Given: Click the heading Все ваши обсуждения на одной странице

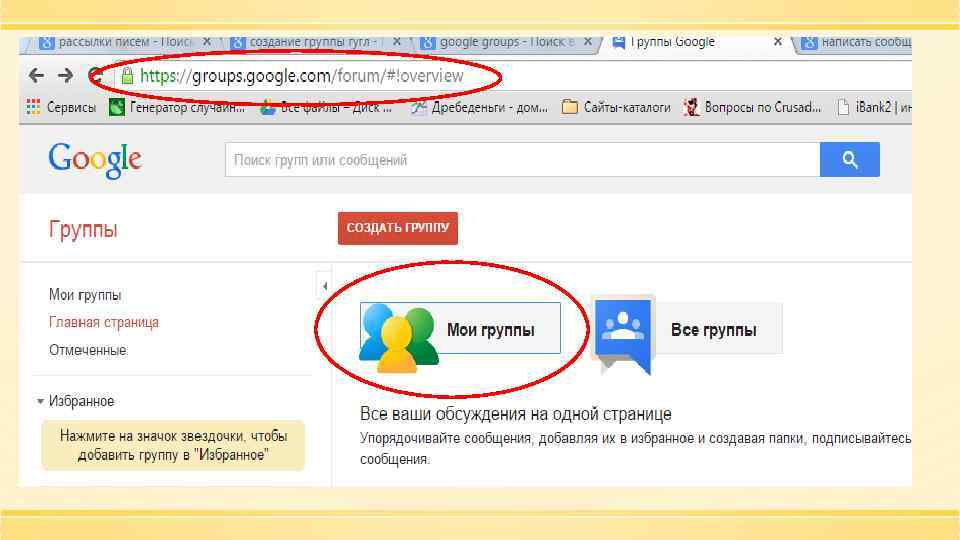Looking at the screenshot, I should pyautogui.click(x=516, y=414).
